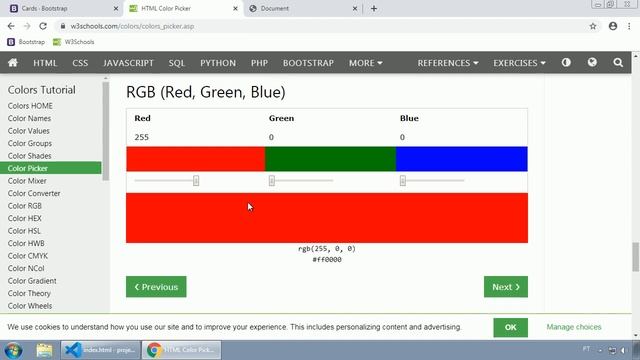The width and height of the screenshot is (640, 360).
Task: Open the PYTHON menu item
Action: 218,63
